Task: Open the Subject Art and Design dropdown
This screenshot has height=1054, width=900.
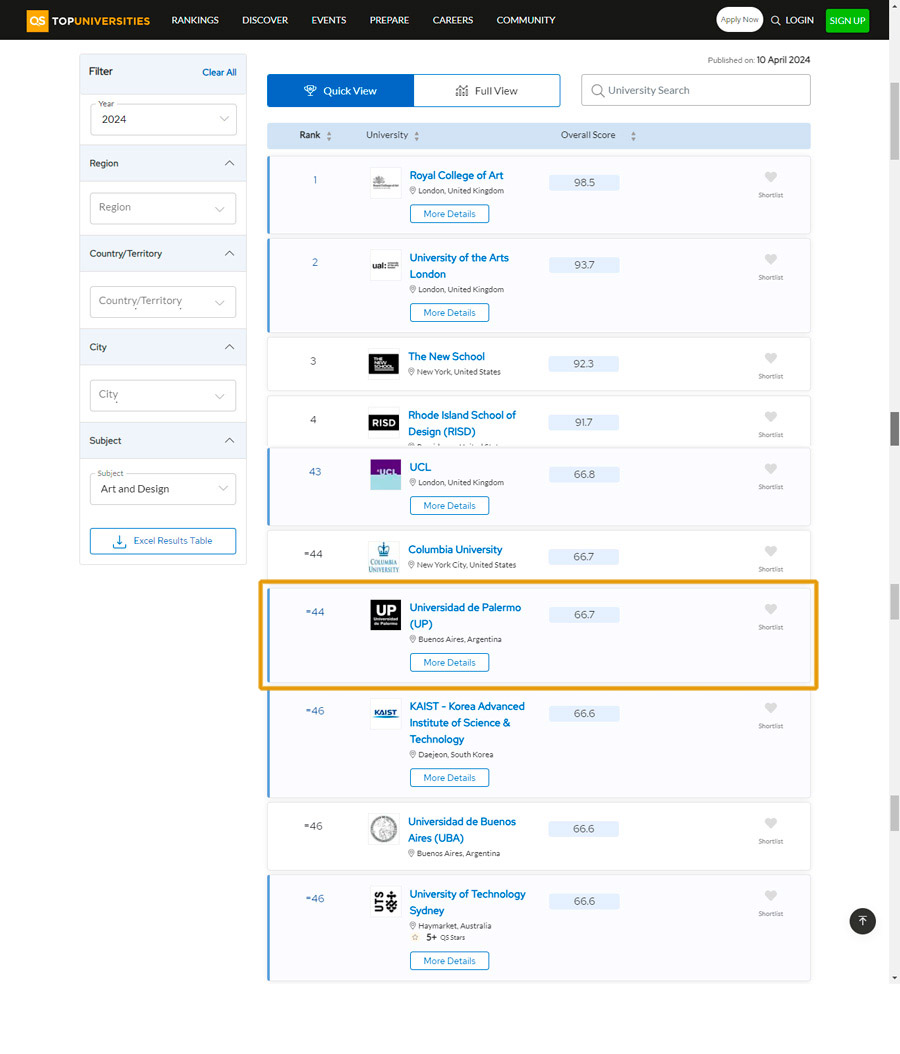Action: (163, 489)
